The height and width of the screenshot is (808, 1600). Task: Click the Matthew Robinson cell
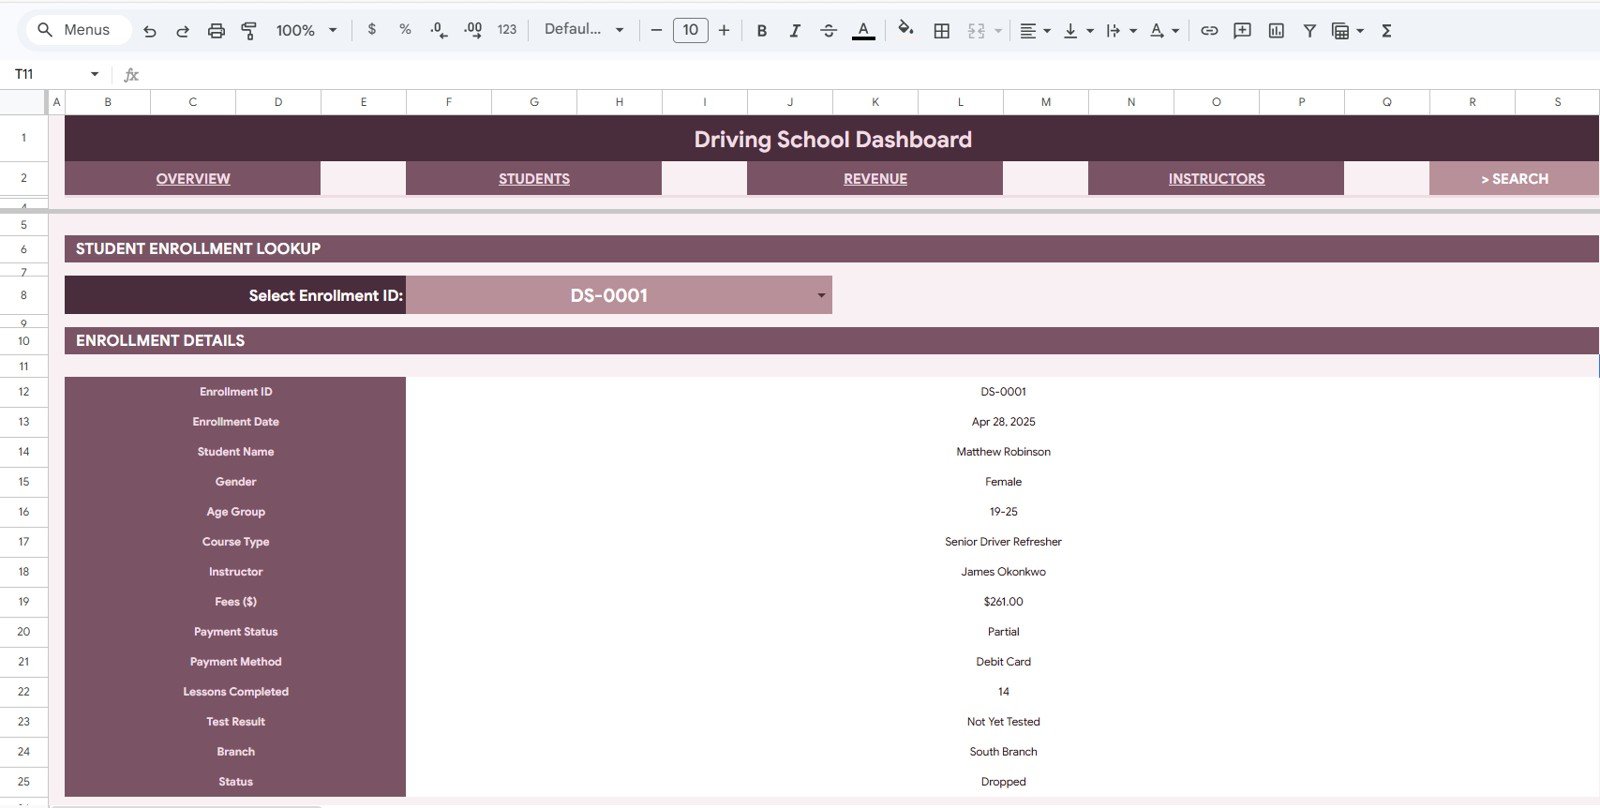pyautogui.click(x=1003, y=452)
